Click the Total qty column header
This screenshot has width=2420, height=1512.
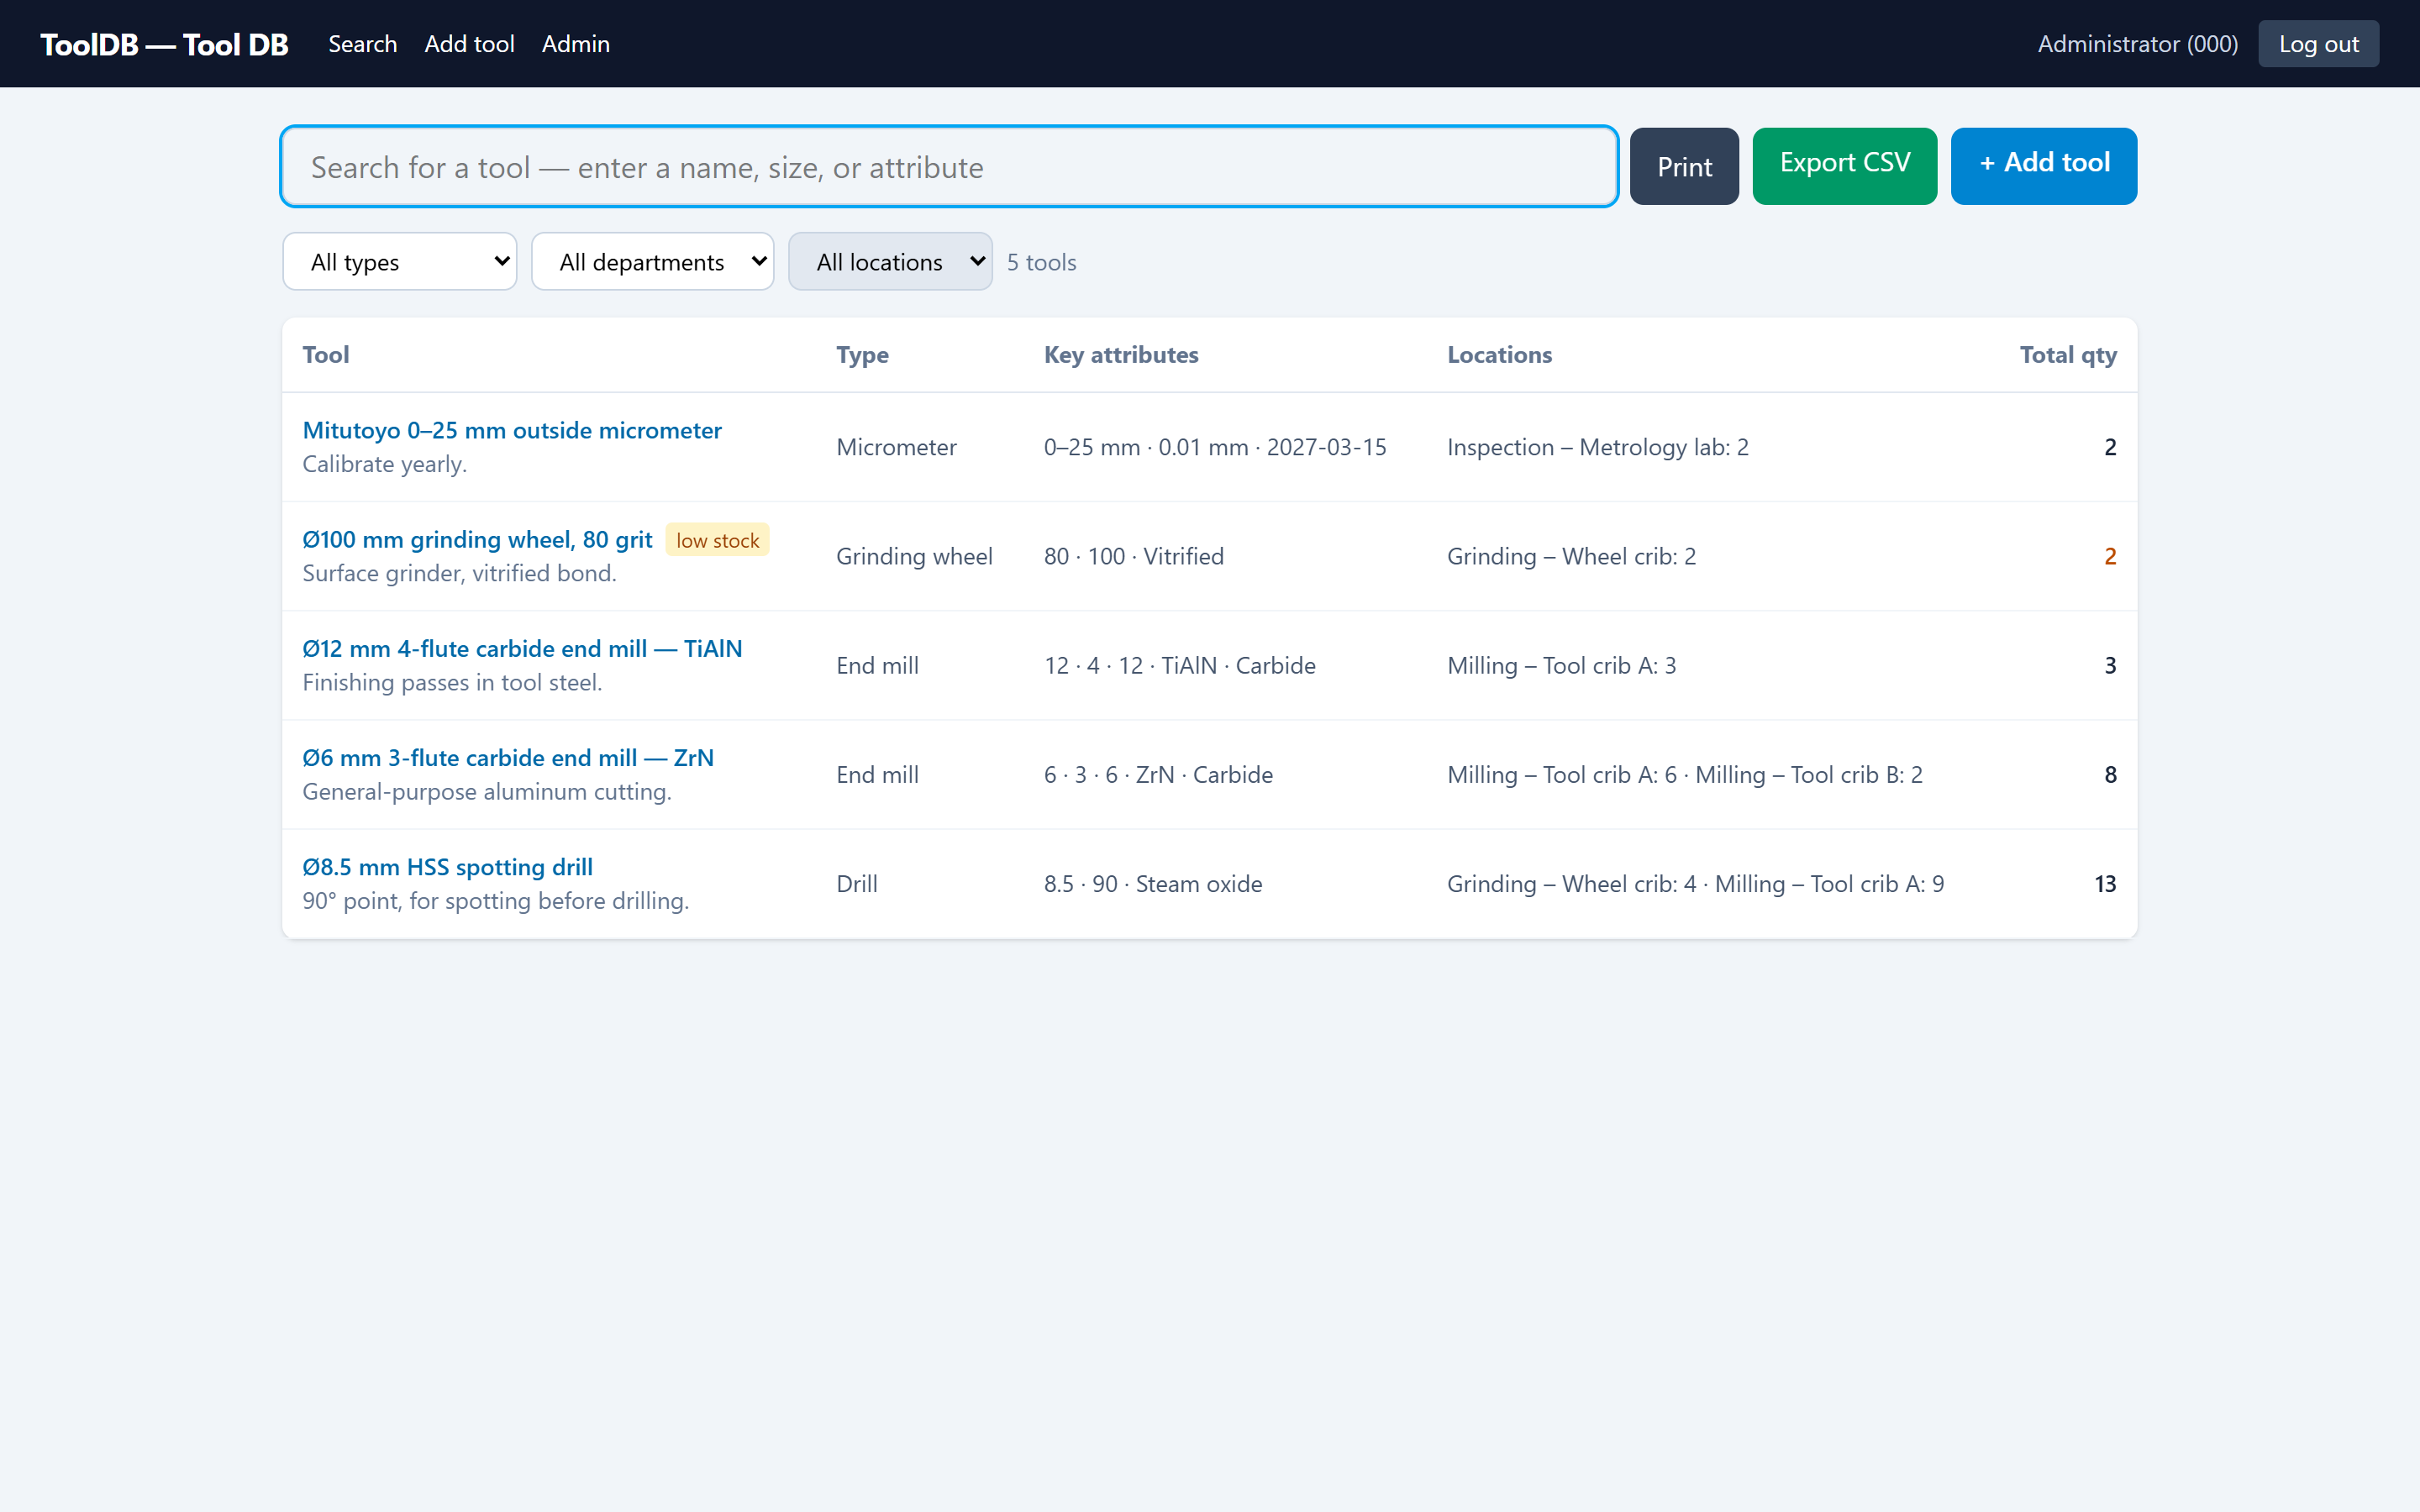pos(2068,355)
